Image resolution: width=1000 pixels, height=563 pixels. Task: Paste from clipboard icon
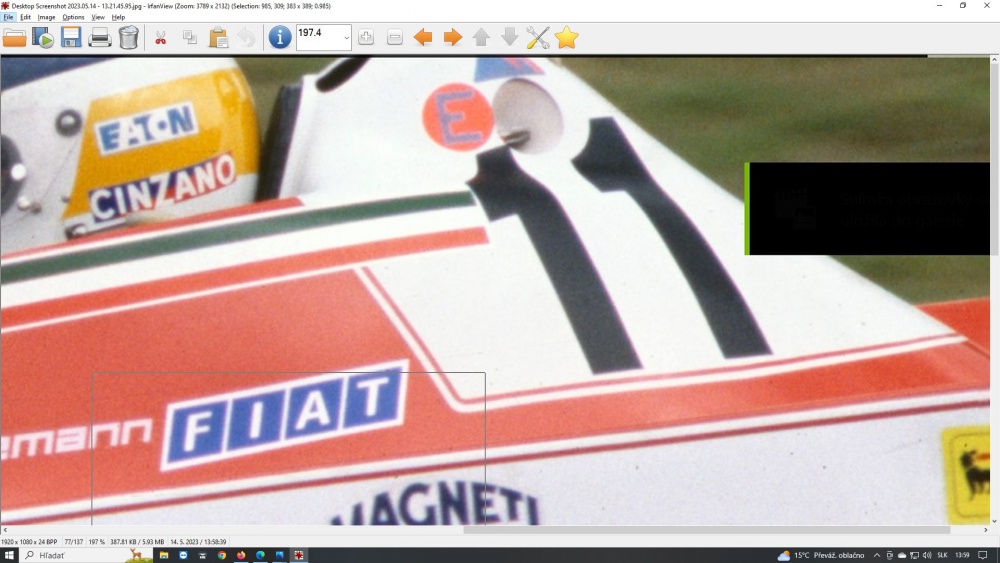(x=218, y=38)
